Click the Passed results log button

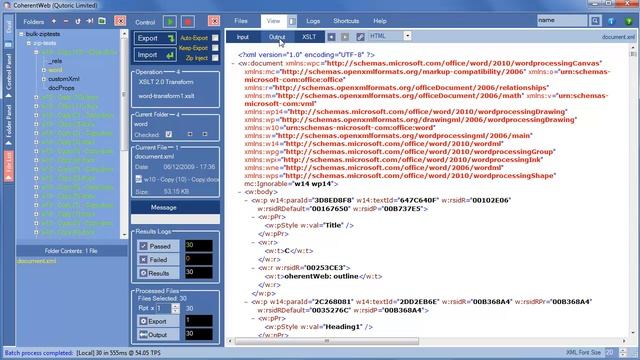click(x=158, y=246)
